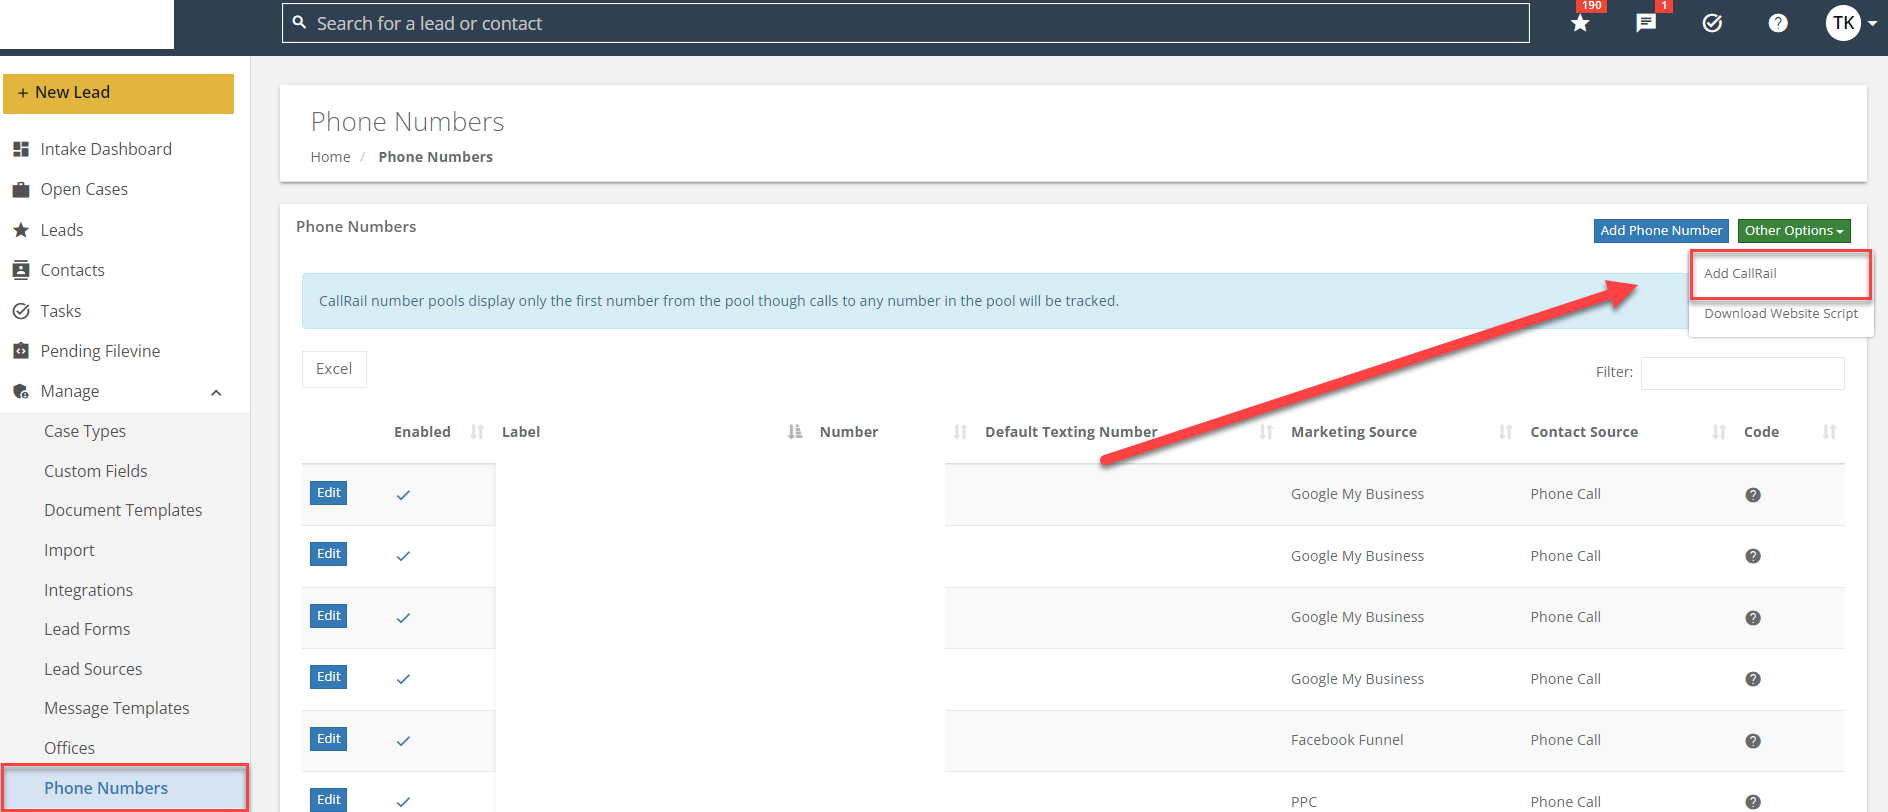The height and width of the screenshot is (812, 1888).
Task: Click Add Phone Number button
Action: (x=1661, y=231)
